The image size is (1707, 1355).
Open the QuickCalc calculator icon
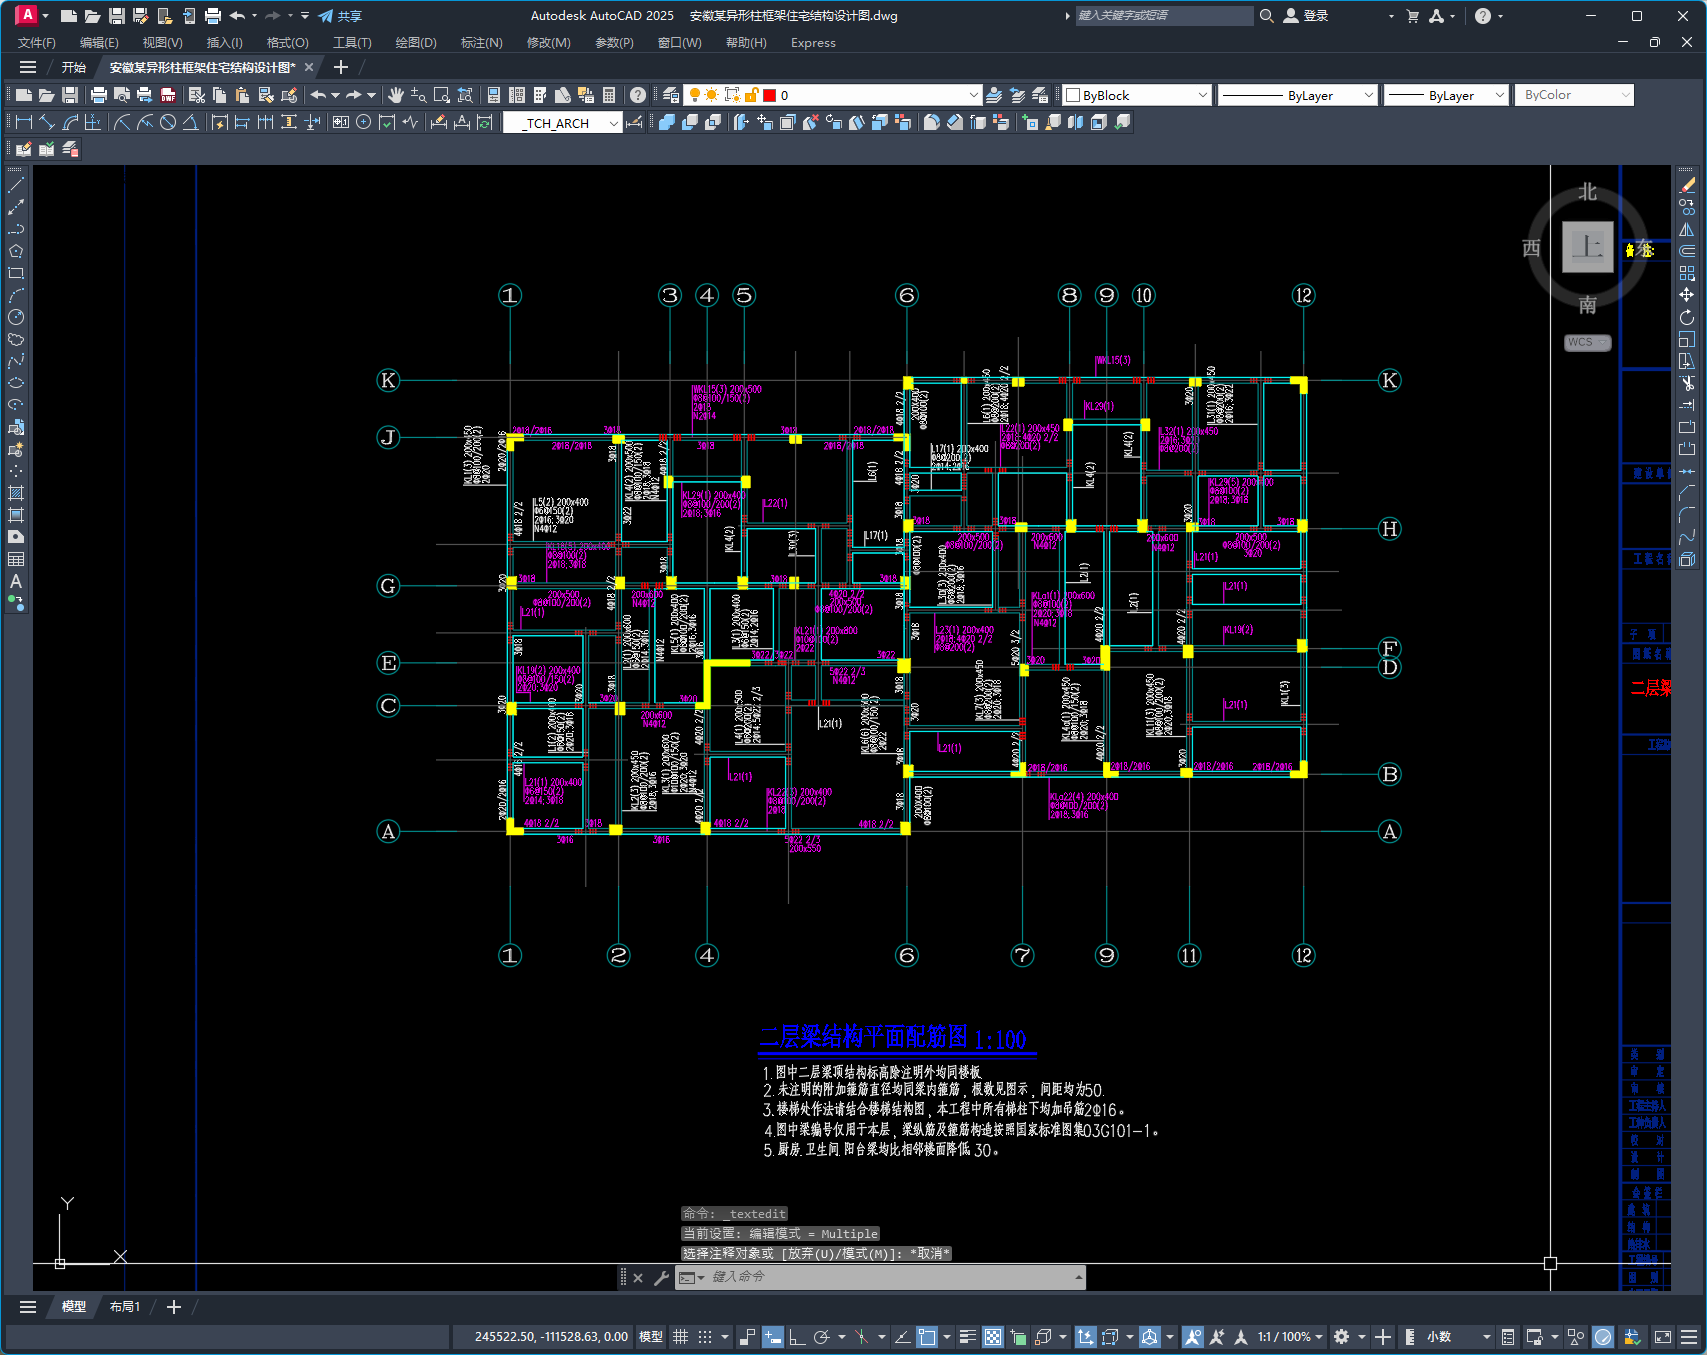(x=609, y=95)
